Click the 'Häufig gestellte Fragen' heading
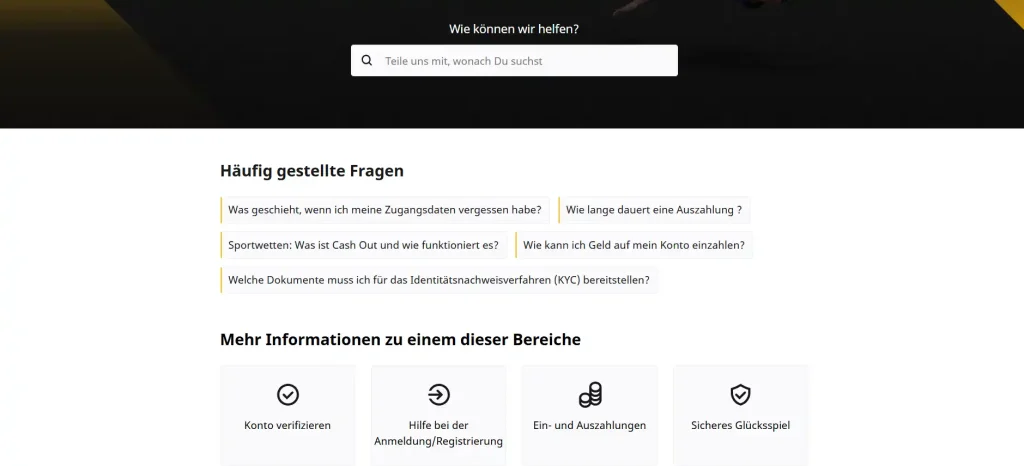The width and height of the screenshot is (1024, 466). coord(312,171)
